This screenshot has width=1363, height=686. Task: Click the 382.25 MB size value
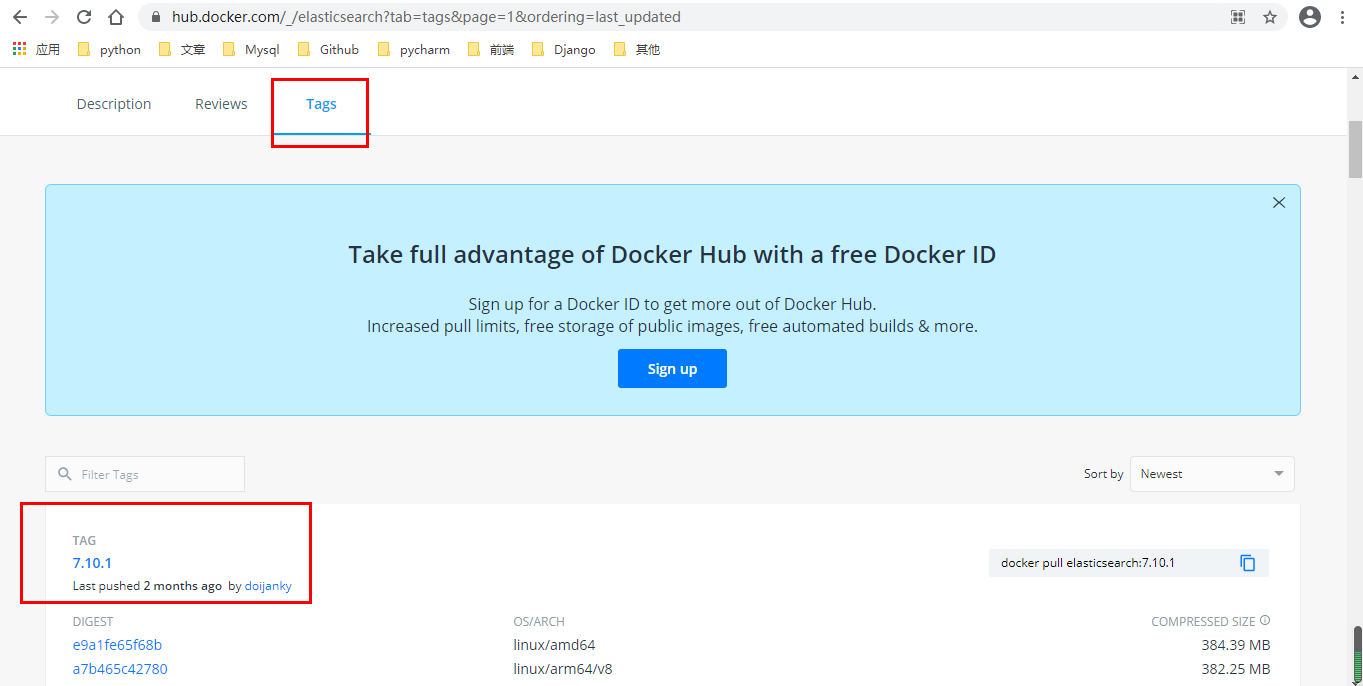1236,669
